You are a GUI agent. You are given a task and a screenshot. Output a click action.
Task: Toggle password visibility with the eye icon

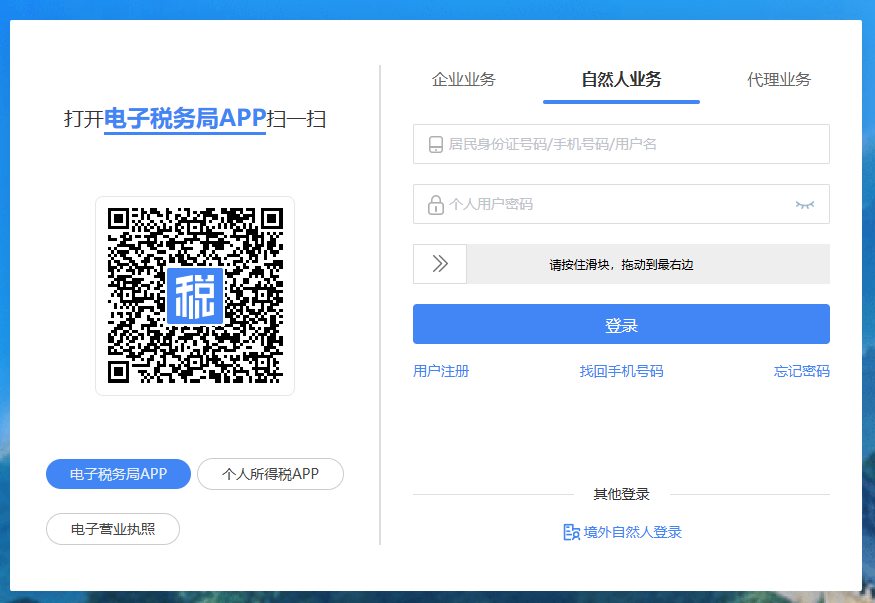(x=804, y=204)
